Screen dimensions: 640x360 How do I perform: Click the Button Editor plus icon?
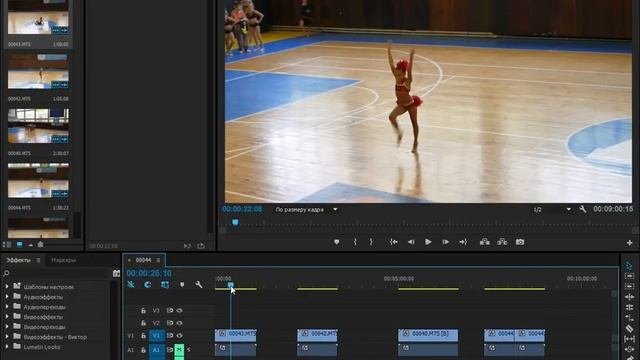click(x=629, y=243)
